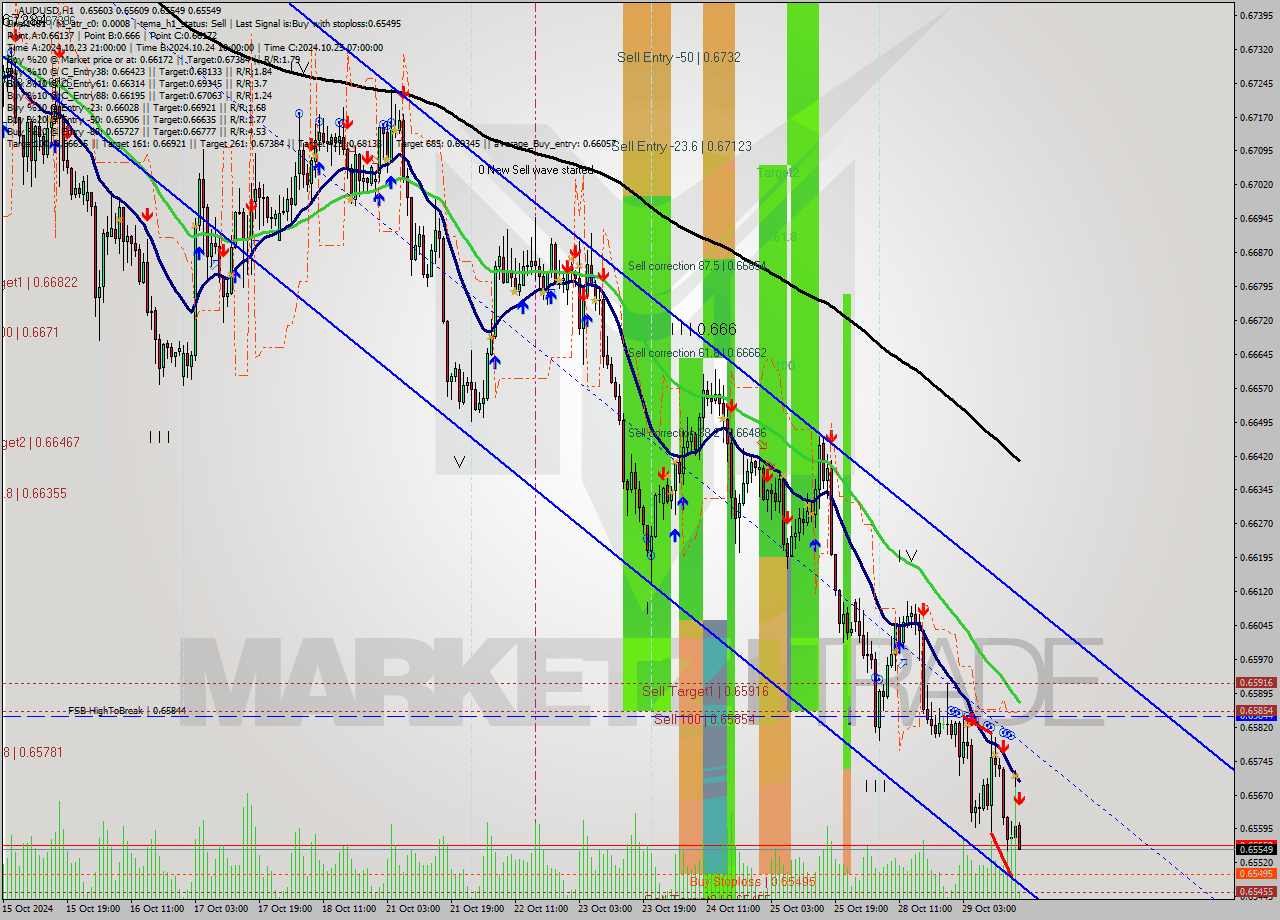Click the '17 Oct 03:00' time axis label
The image size is (1280, 920).
(x=220, y=909)
